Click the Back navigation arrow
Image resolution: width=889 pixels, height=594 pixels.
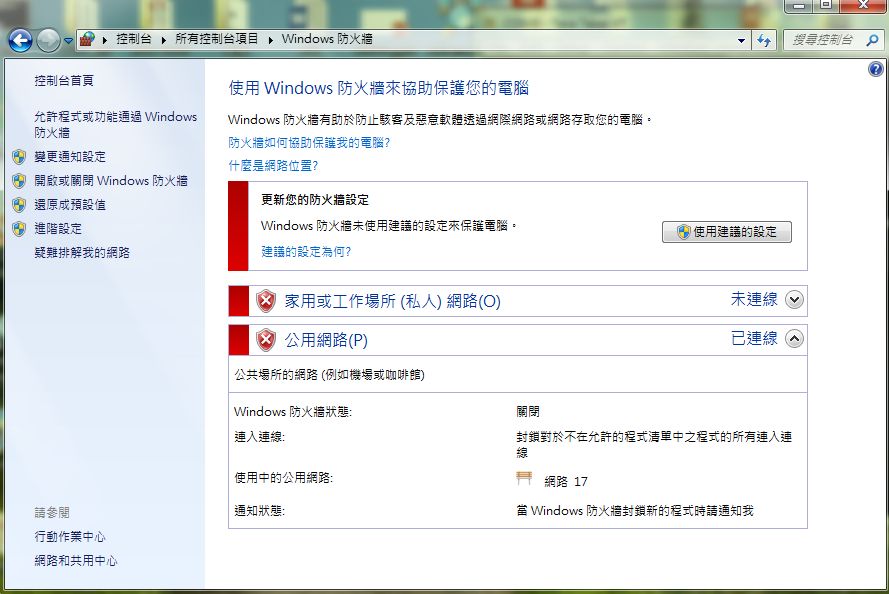[x=20, y=40]
